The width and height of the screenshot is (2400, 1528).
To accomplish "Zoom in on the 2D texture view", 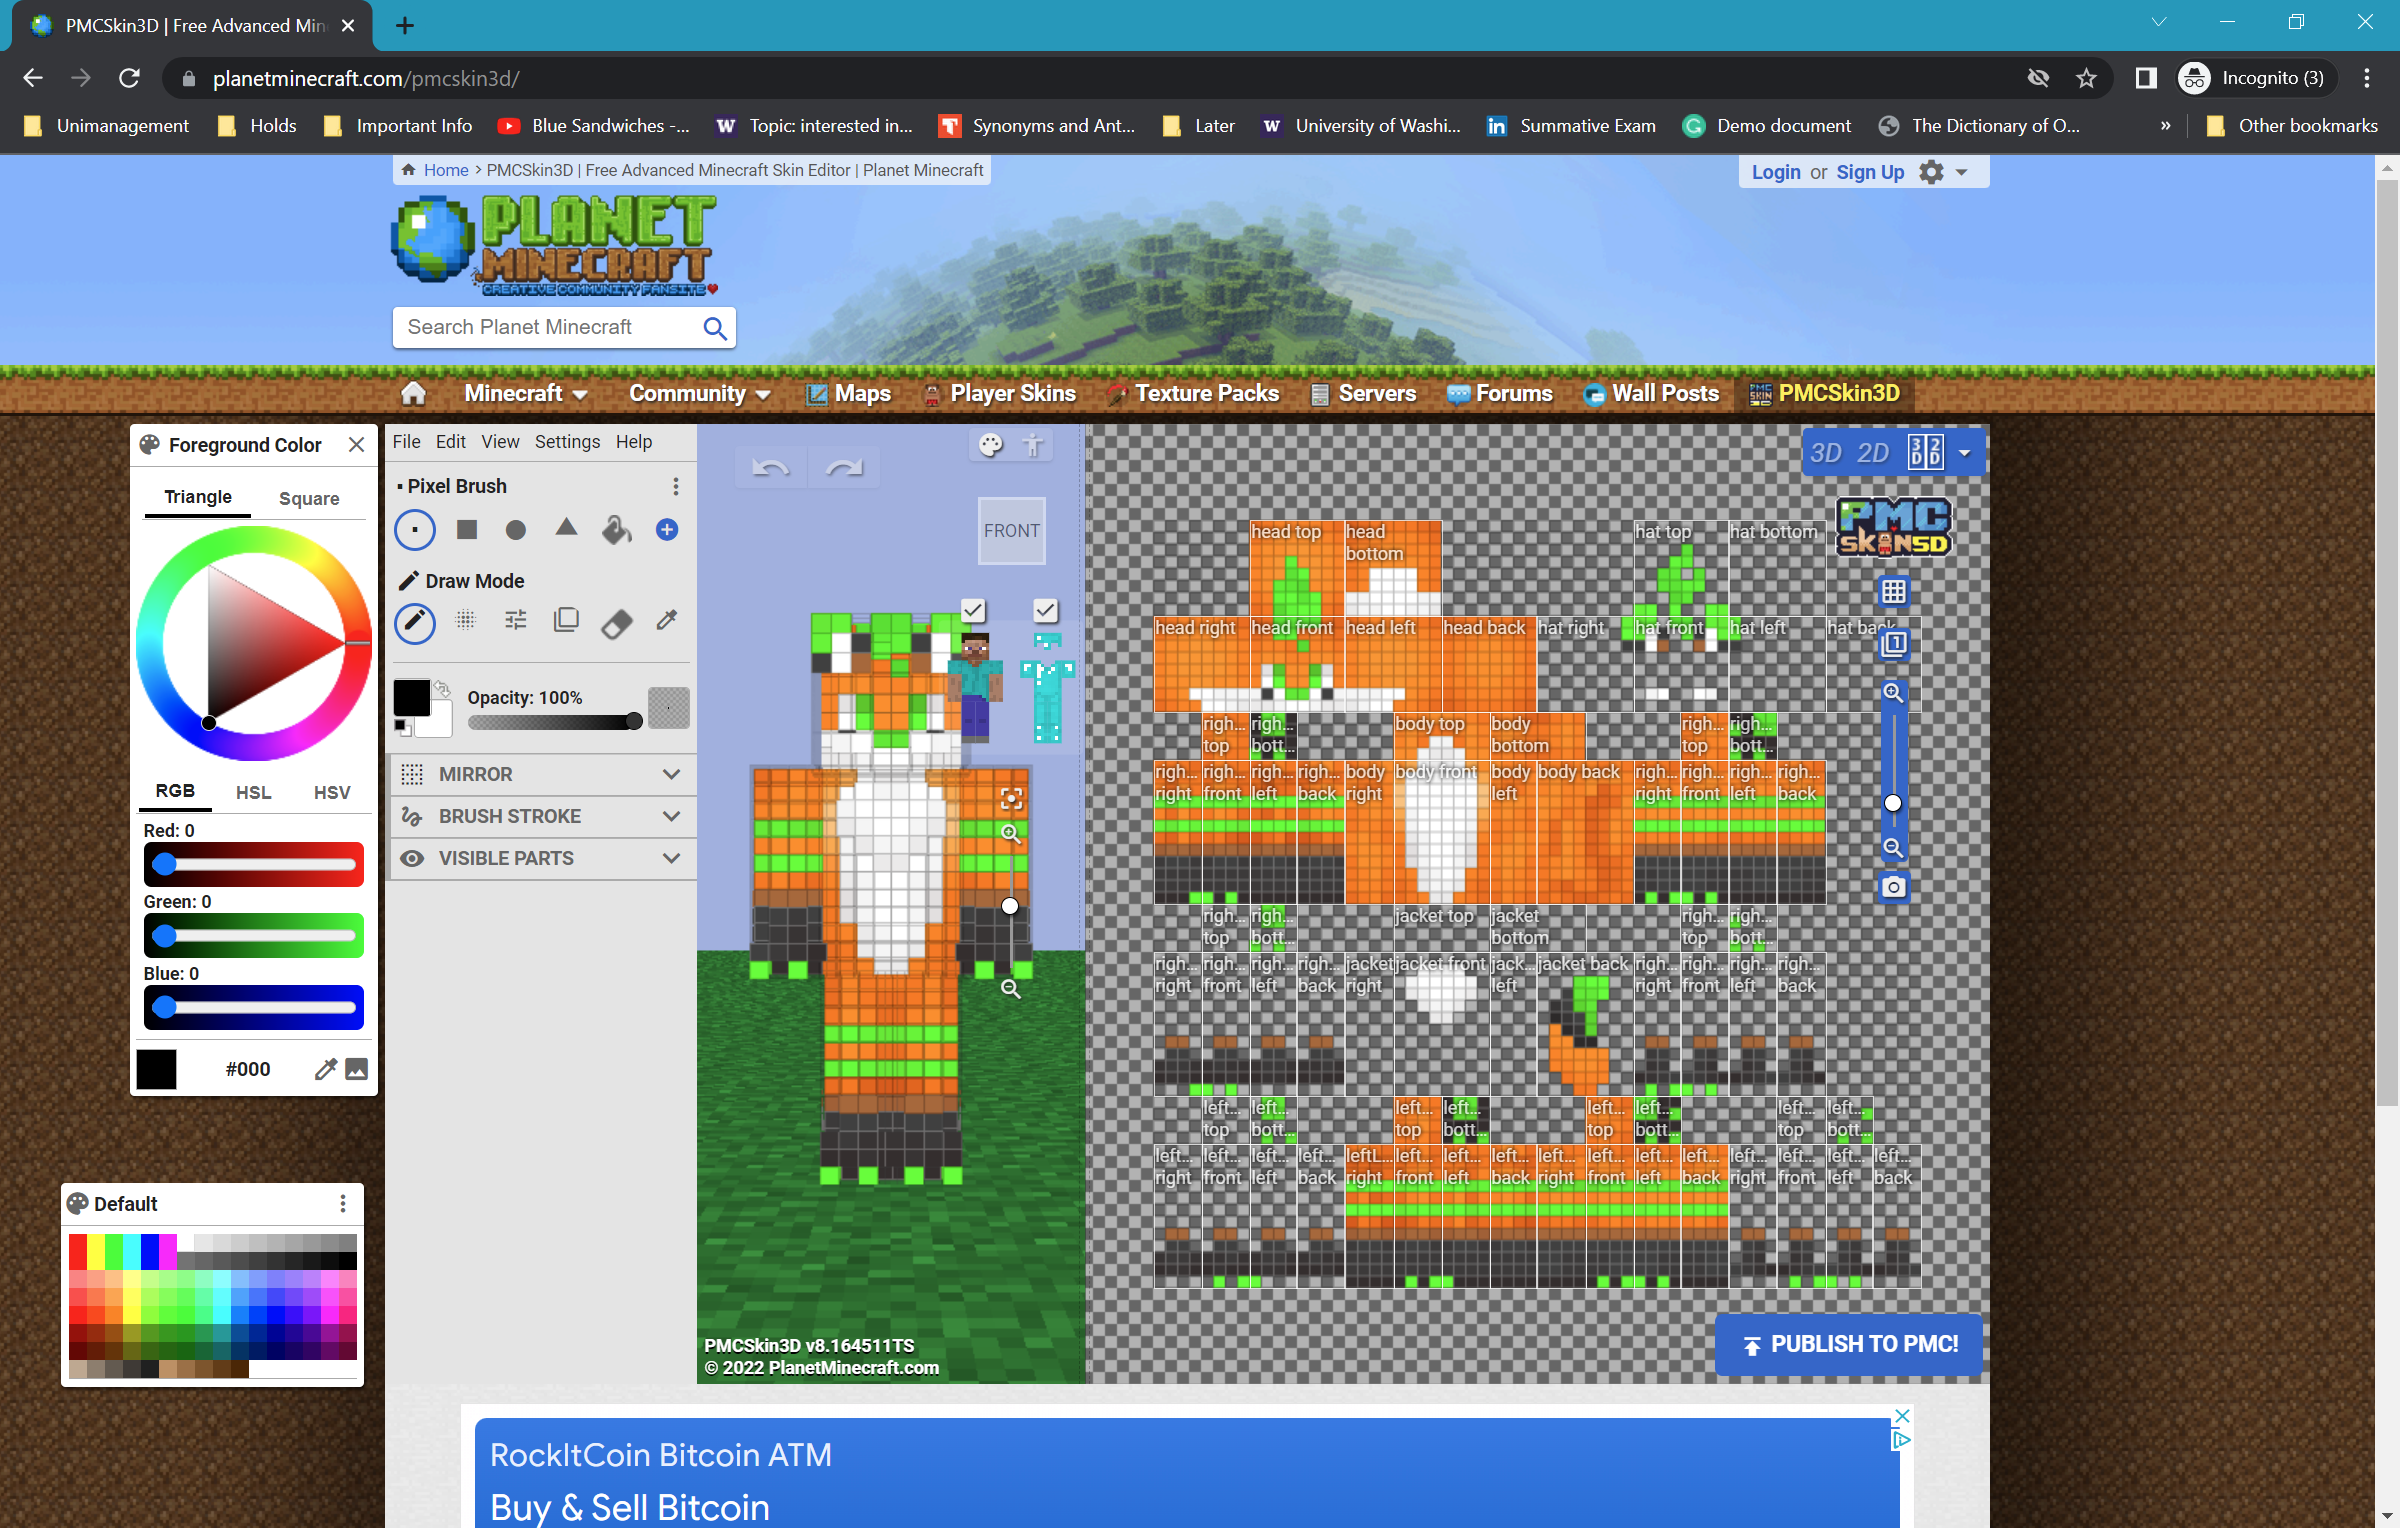I will pyautogui.click(x=1893, y=692).
